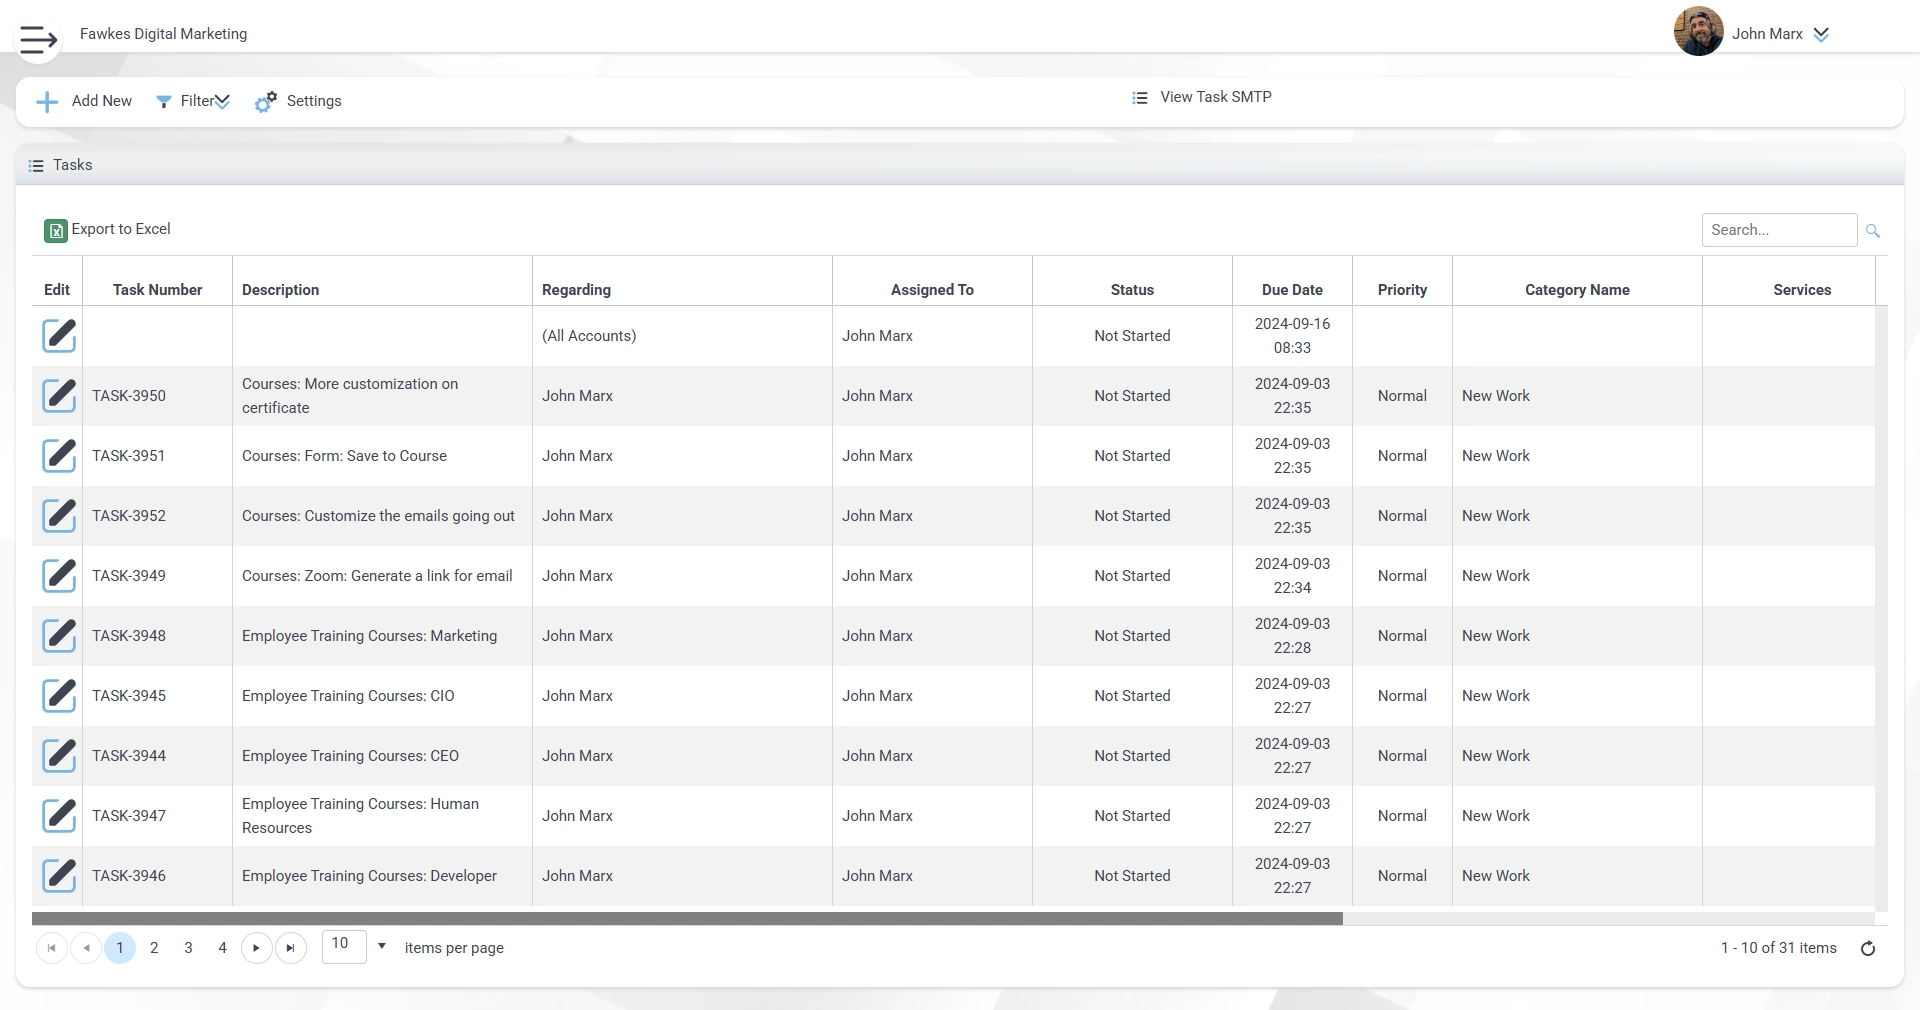The image size is (1920, 1010).
Task: Sort by Due Date column header
Action: pos(1292,290)
